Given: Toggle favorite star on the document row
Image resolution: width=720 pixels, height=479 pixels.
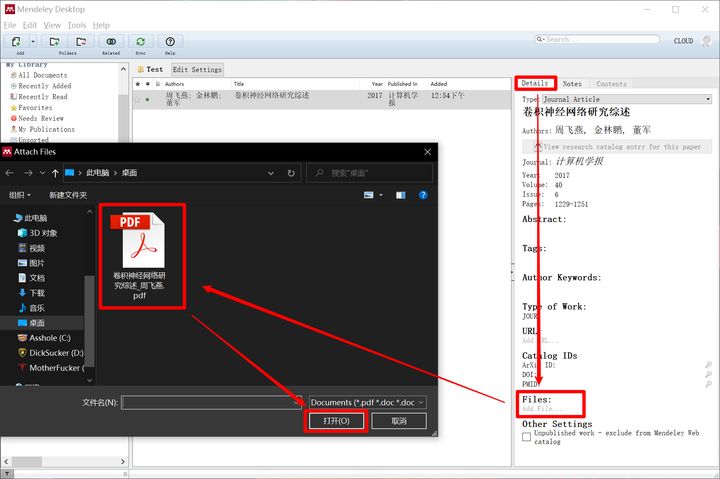Looking at the screenshot, I should click(x=138, y=99).
